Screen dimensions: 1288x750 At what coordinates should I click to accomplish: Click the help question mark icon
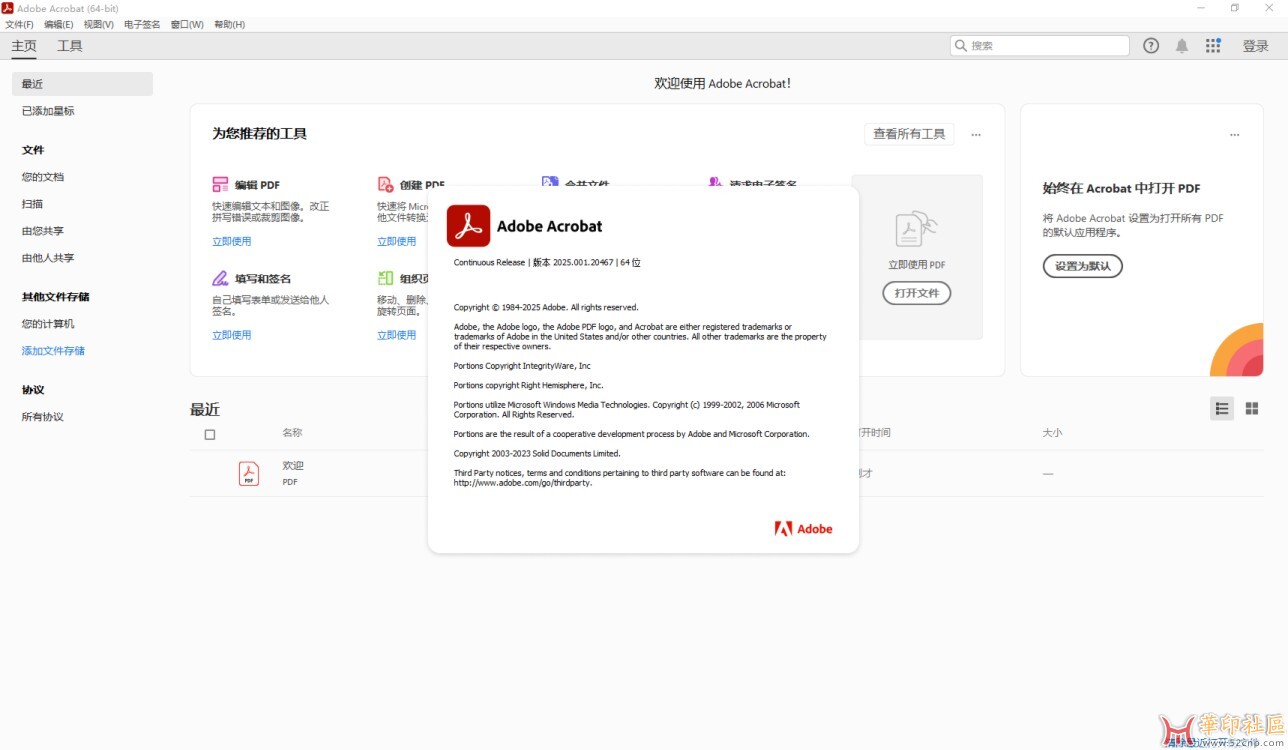1151,46
